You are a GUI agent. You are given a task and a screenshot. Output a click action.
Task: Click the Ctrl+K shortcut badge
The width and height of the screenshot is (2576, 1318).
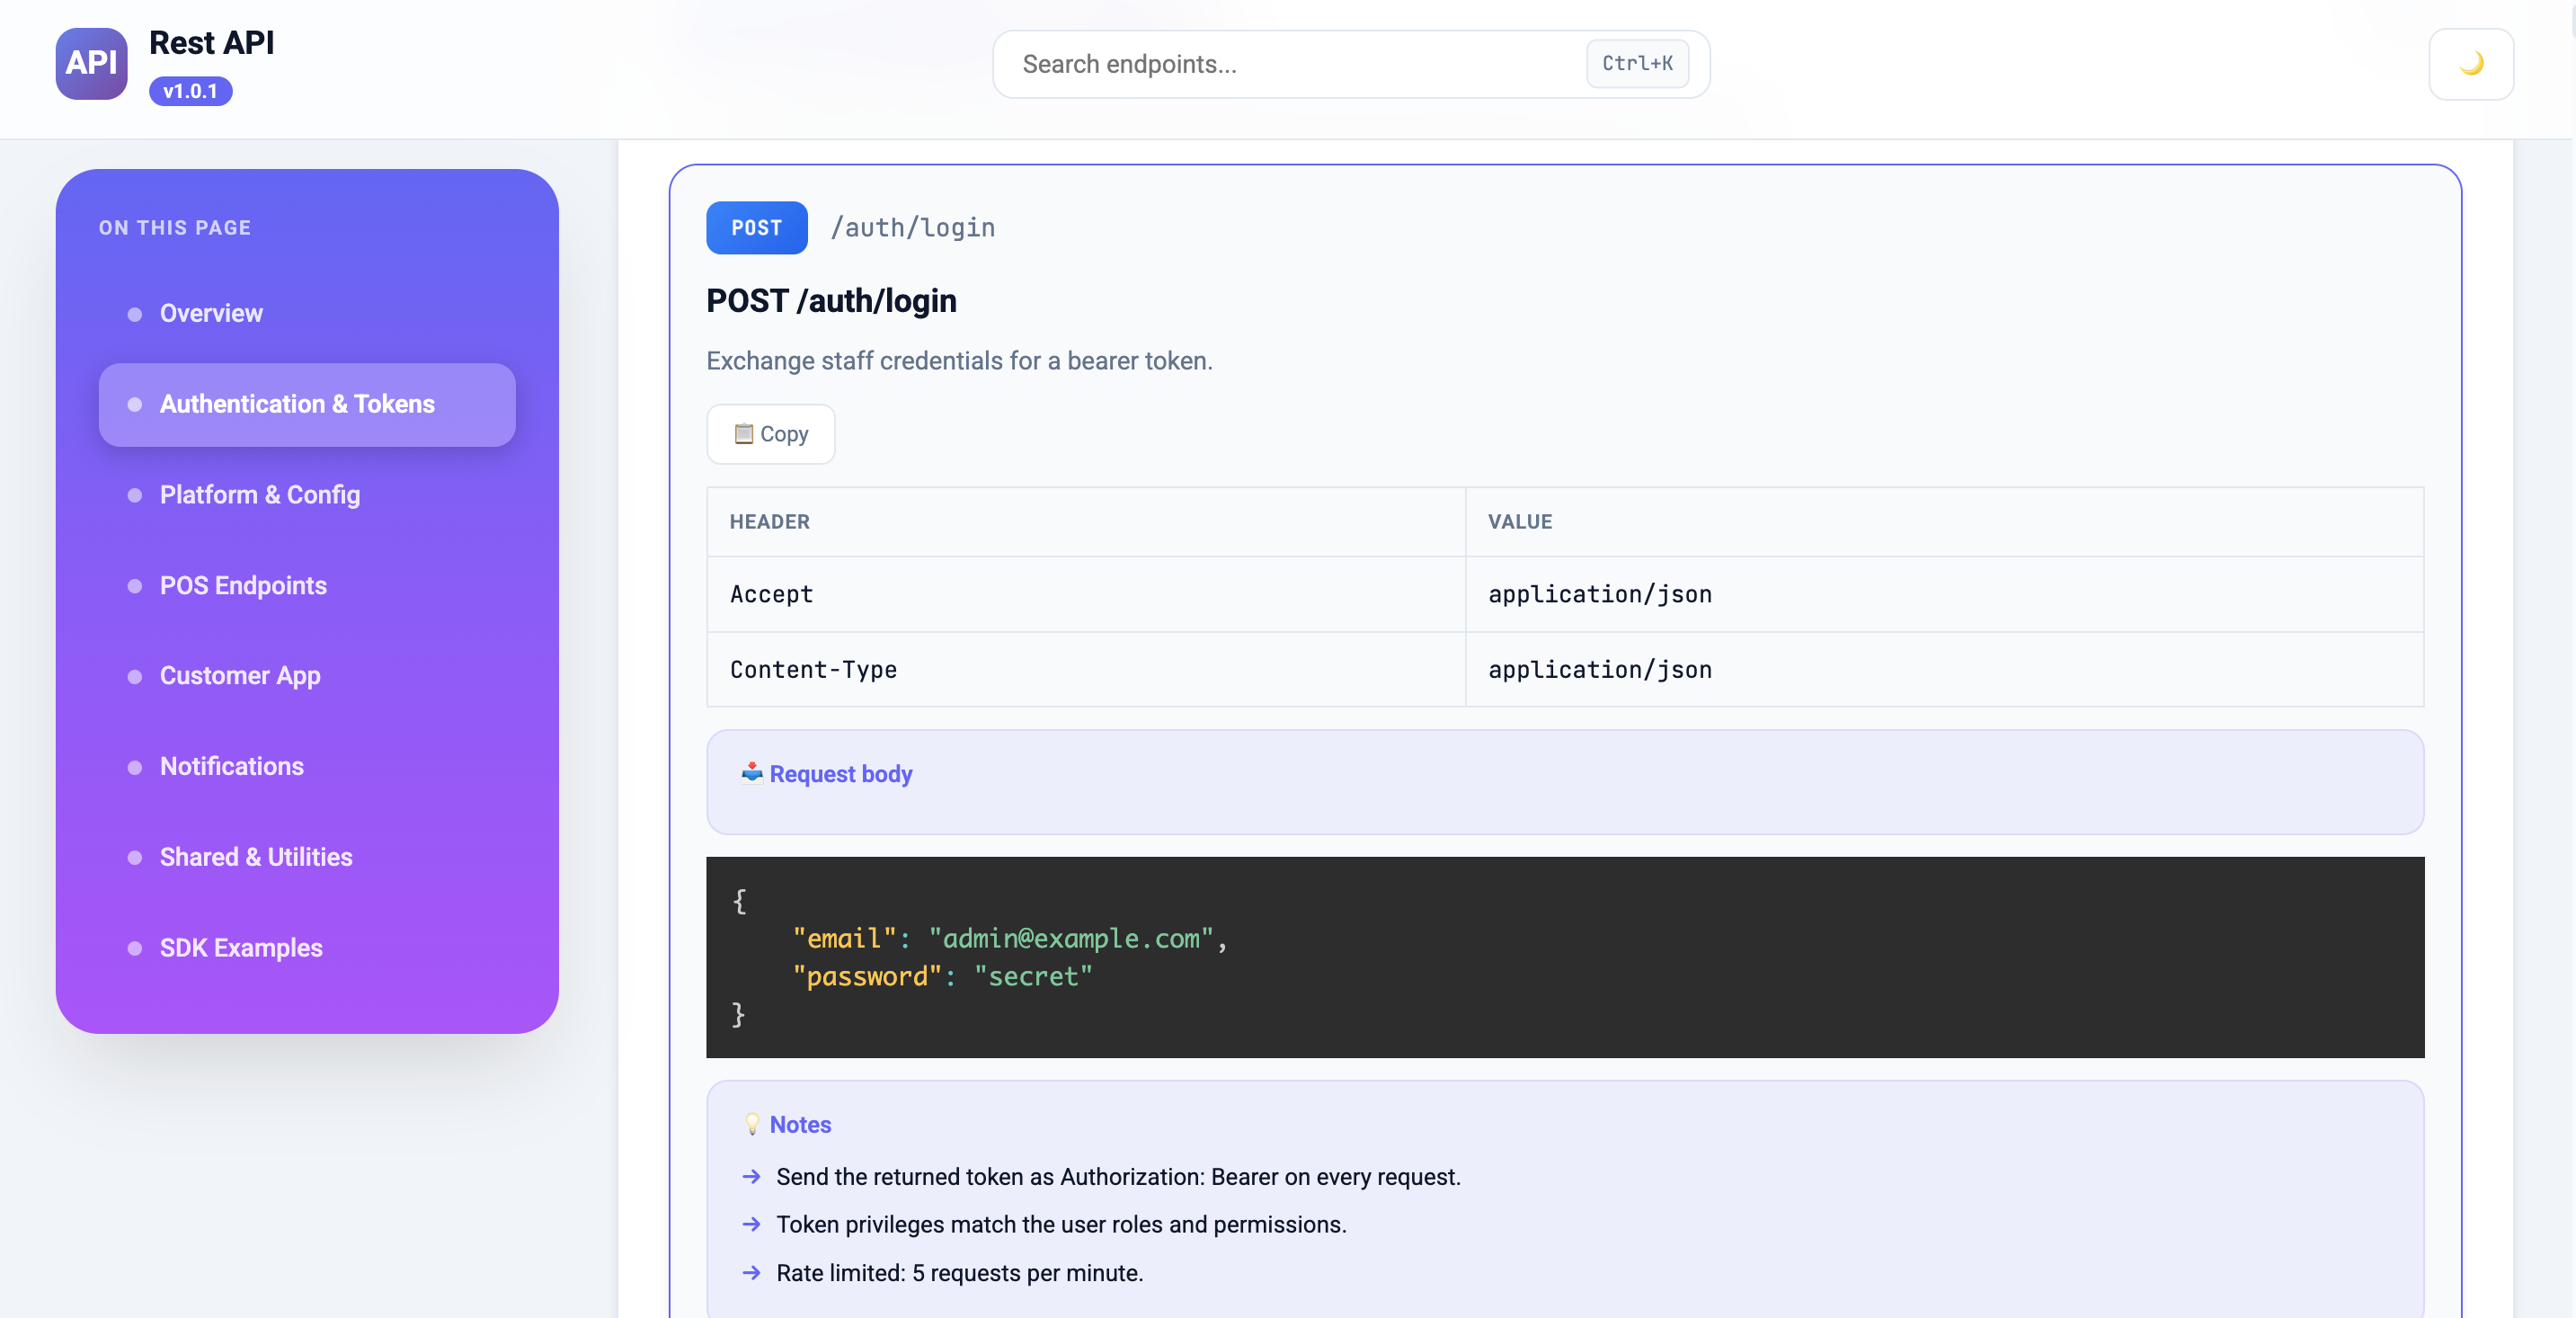(1636, 63)
